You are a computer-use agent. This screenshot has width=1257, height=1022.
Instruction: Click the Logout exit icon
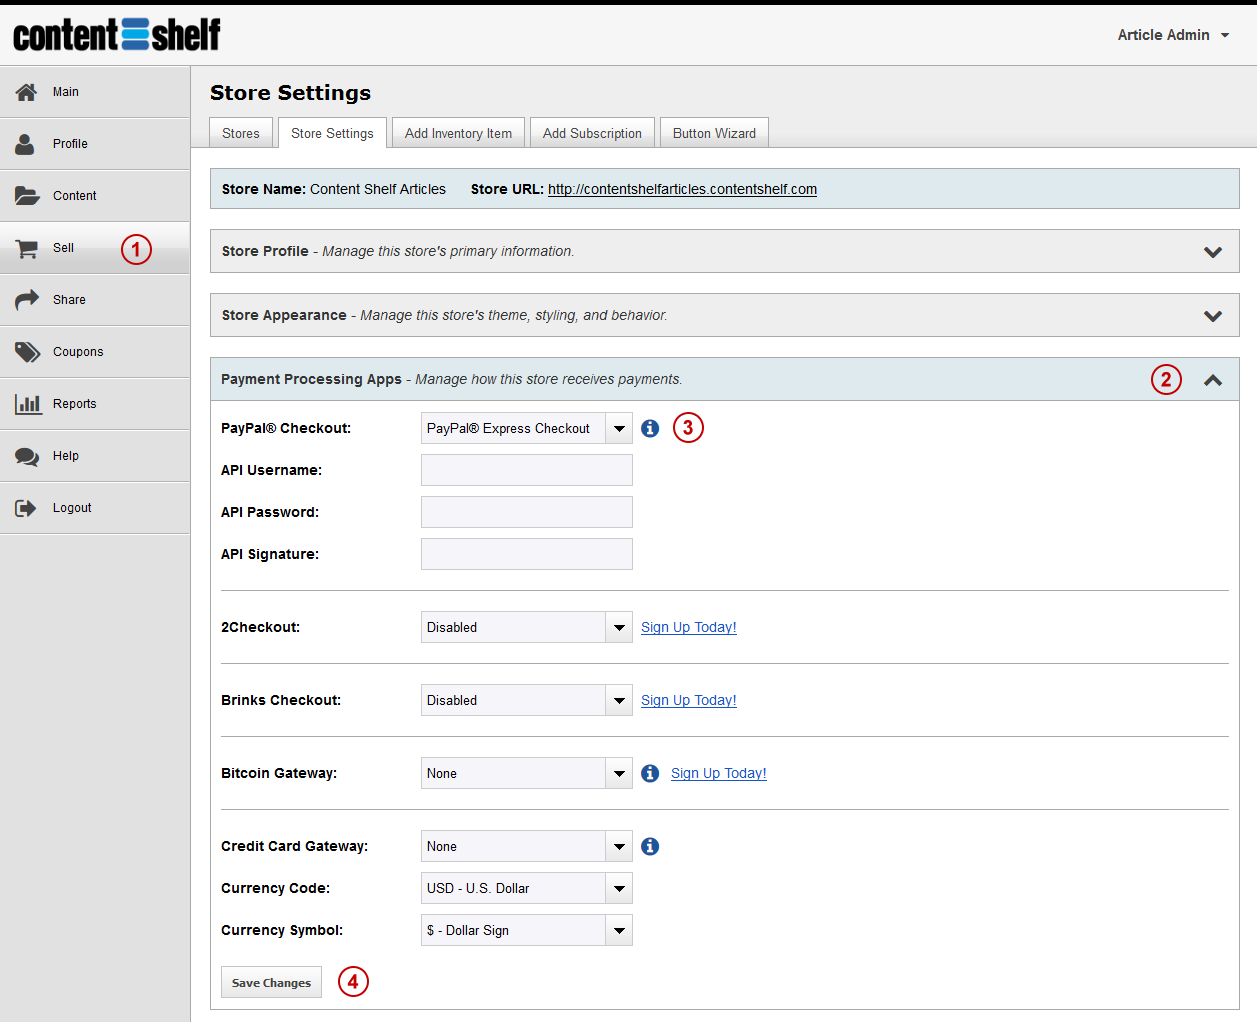click(x=26, y=508)
